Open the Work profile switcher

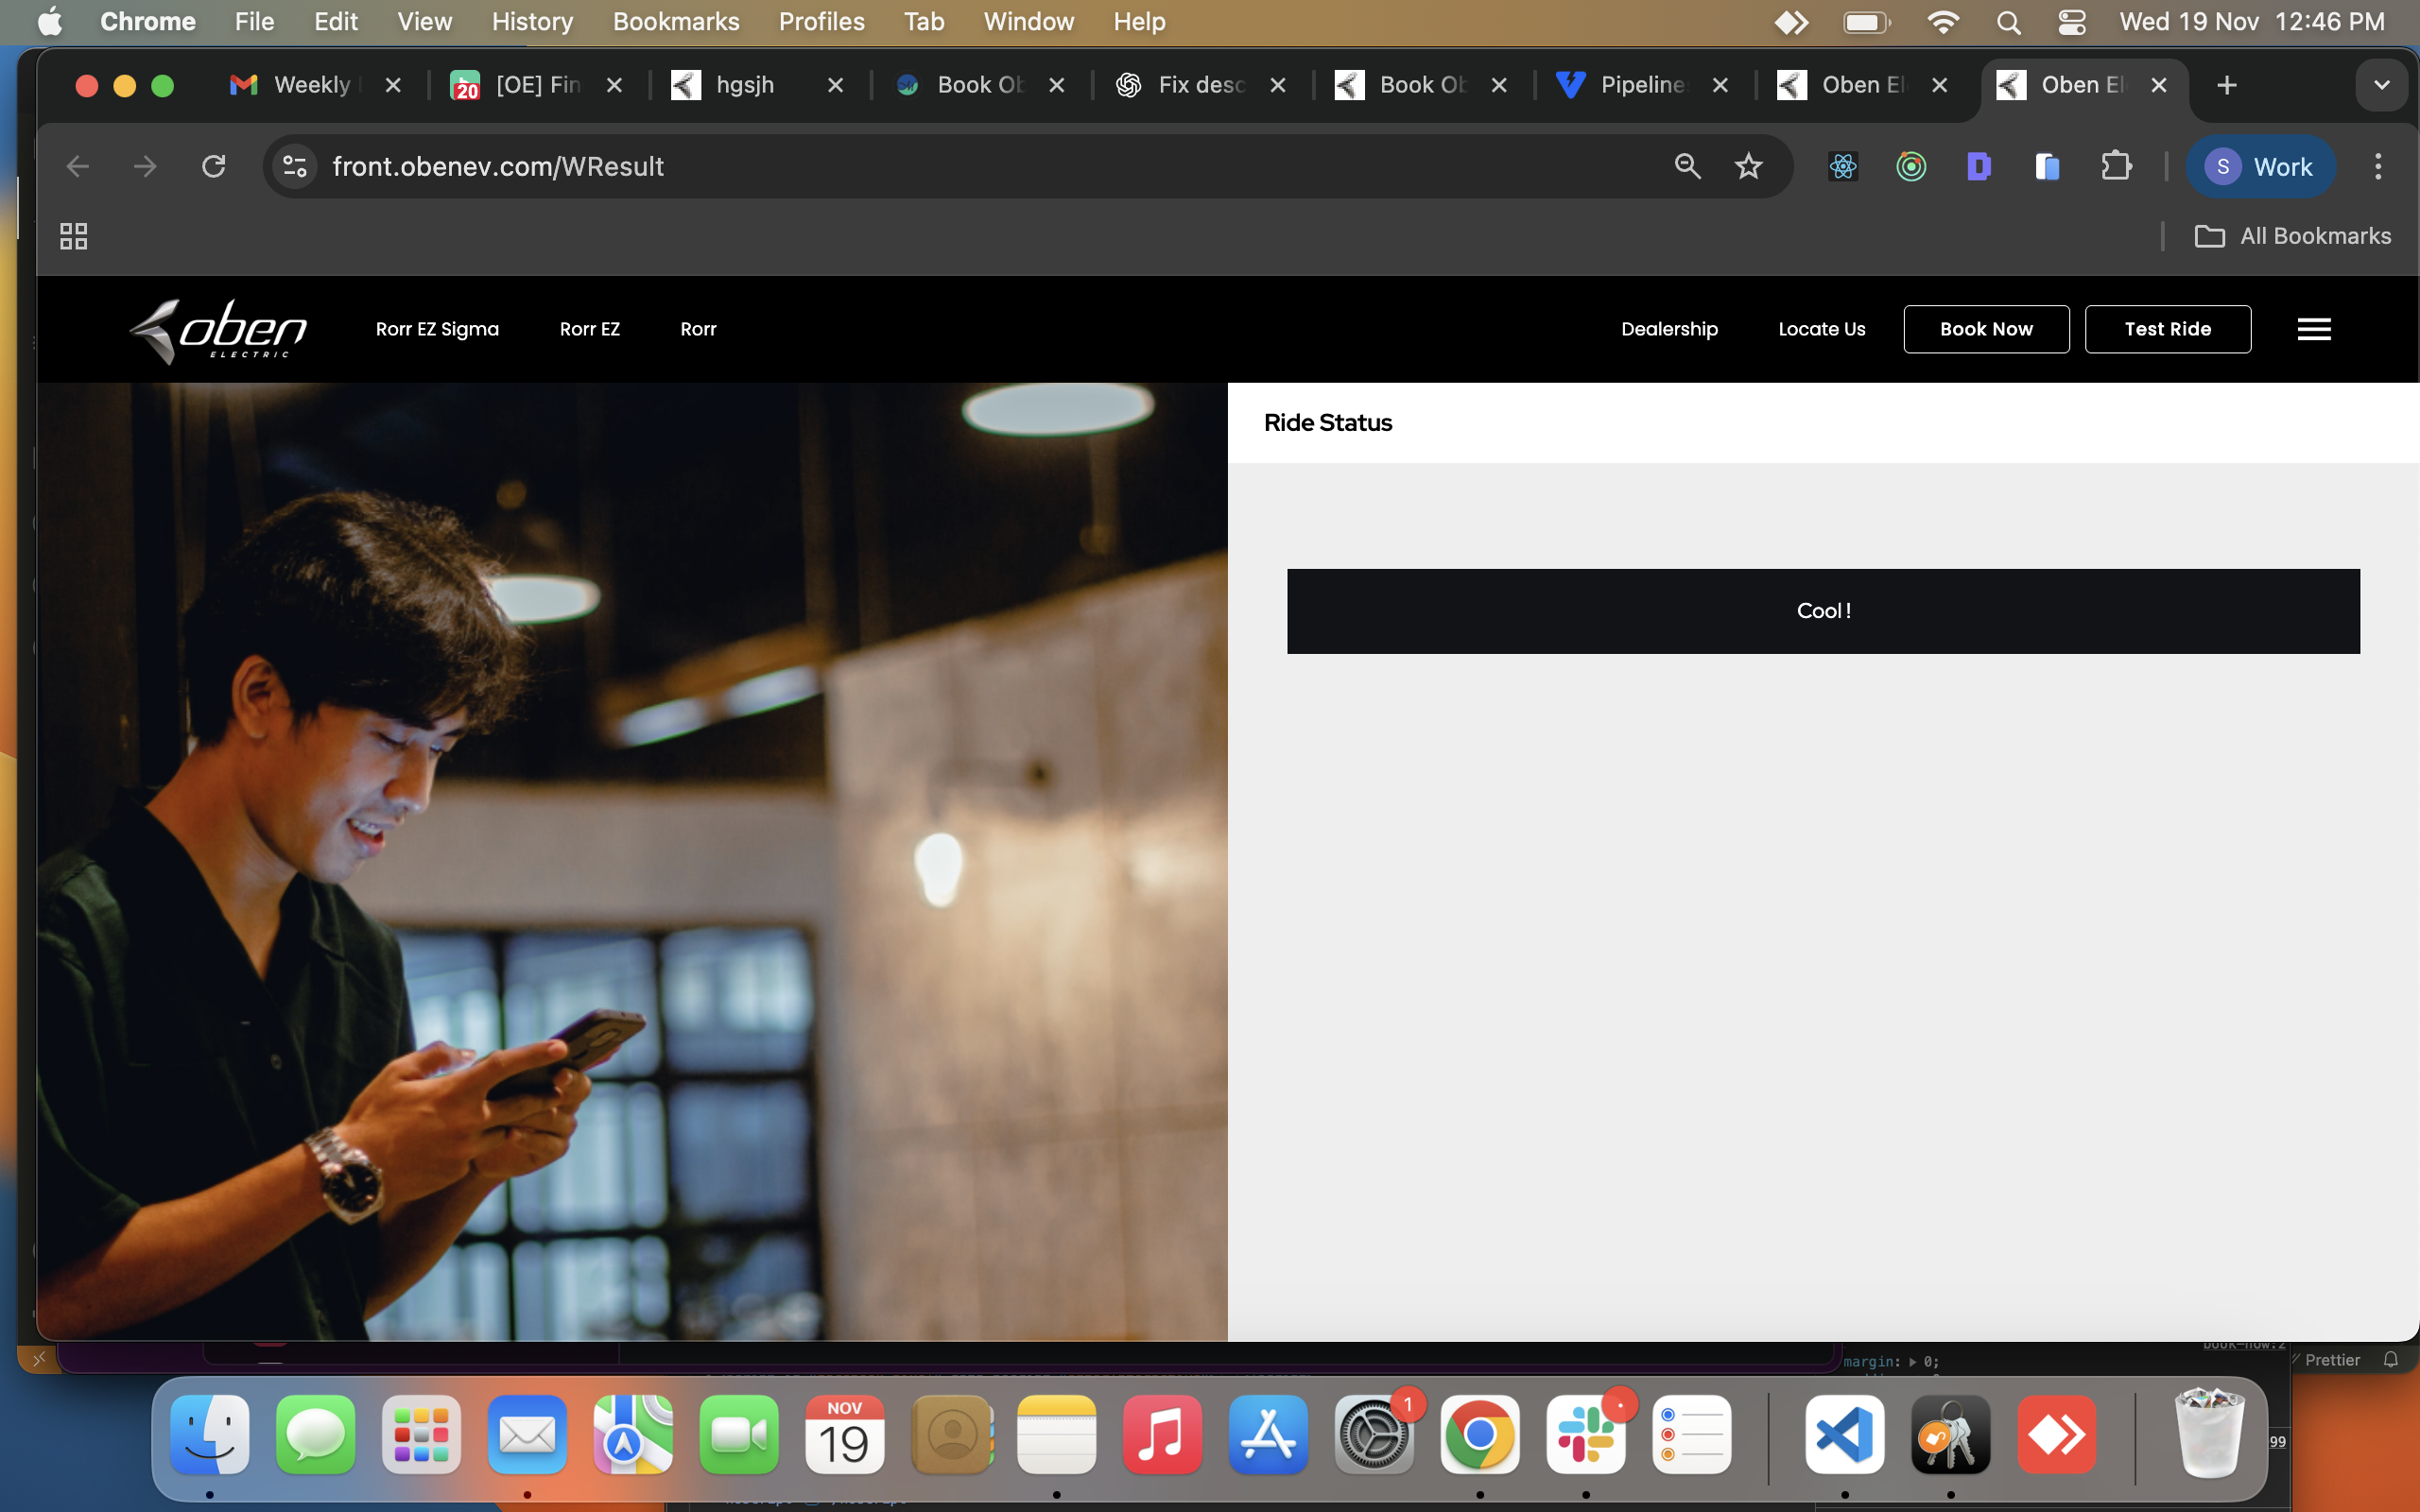2259,166
